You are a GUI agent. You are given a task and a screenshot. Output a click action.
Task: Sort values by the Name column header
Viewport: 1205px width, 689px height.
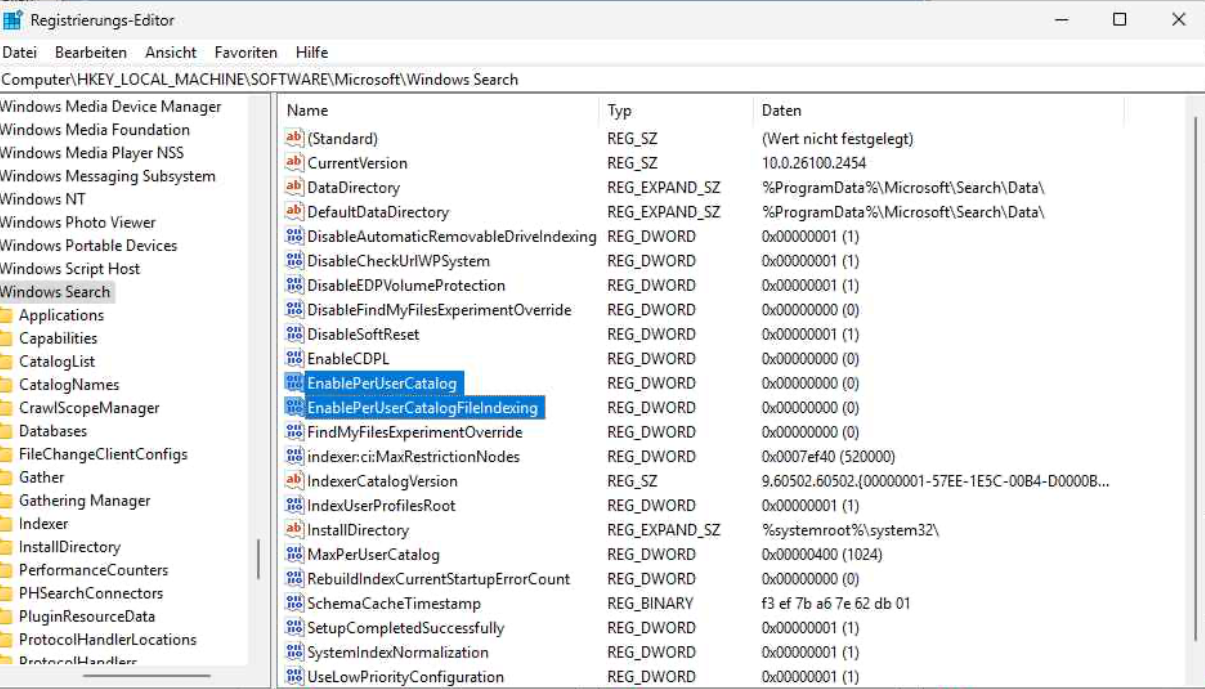pos(439,110)
